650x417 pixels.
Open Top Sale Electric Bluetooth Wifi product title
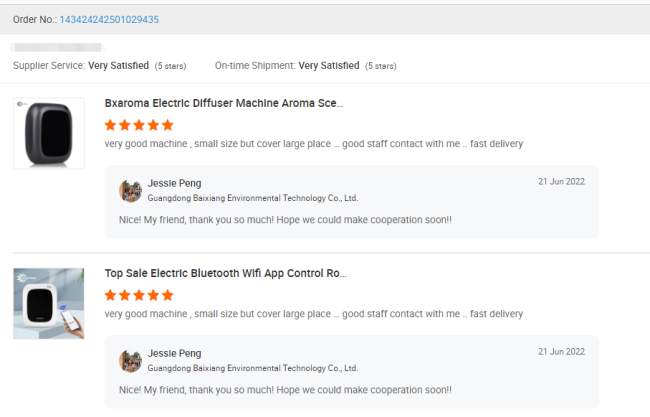[x=226, y=274]
